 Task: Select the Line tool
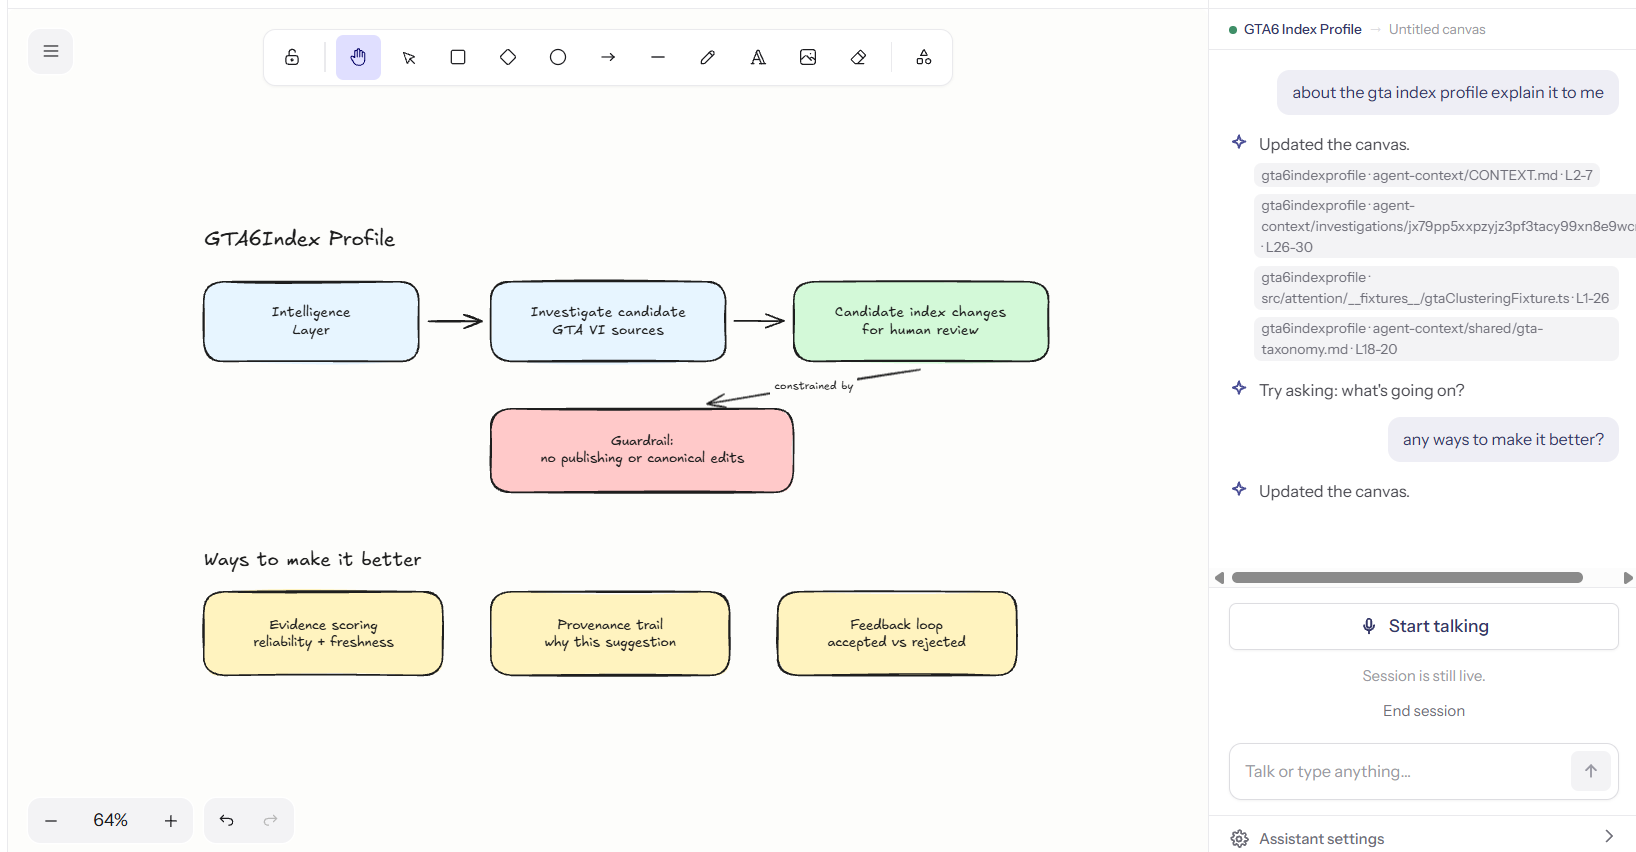pyautogui.click(x=658, y=57)
